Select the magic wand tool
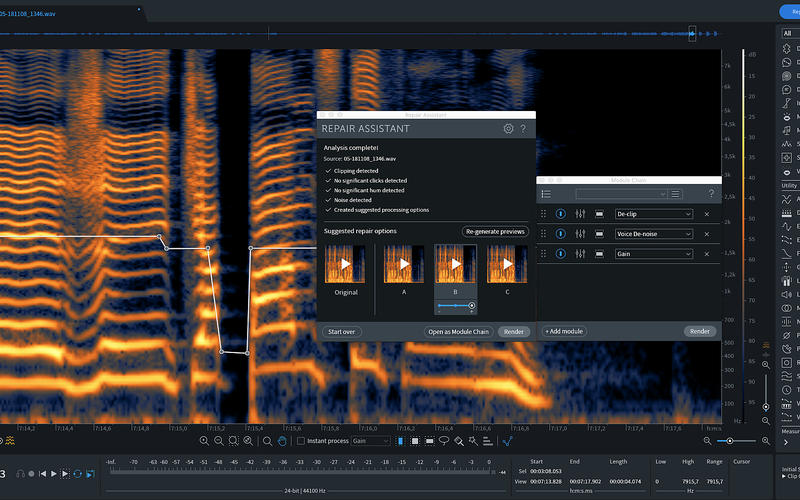 [473, 441]
